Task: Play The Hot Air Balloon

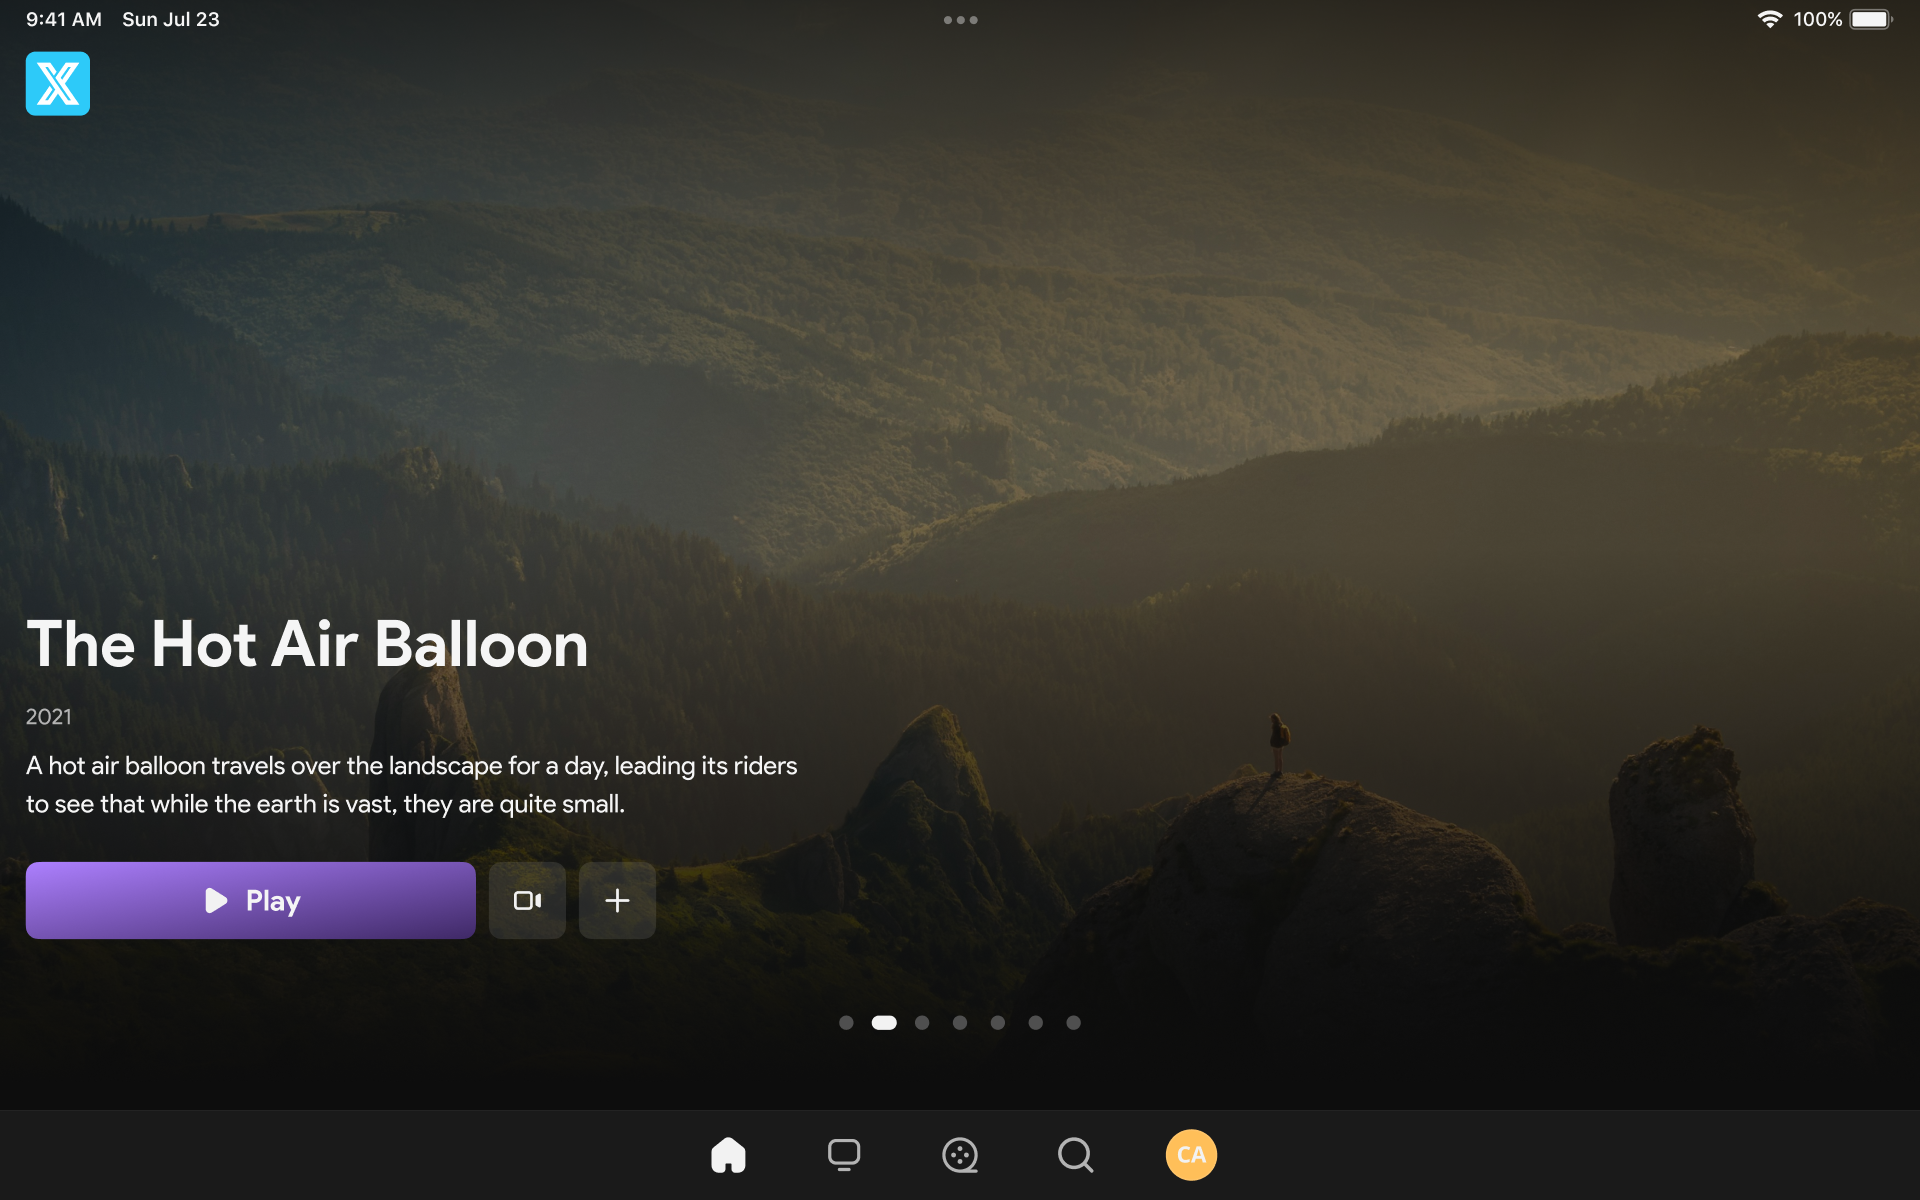Action: coord(250,900)
